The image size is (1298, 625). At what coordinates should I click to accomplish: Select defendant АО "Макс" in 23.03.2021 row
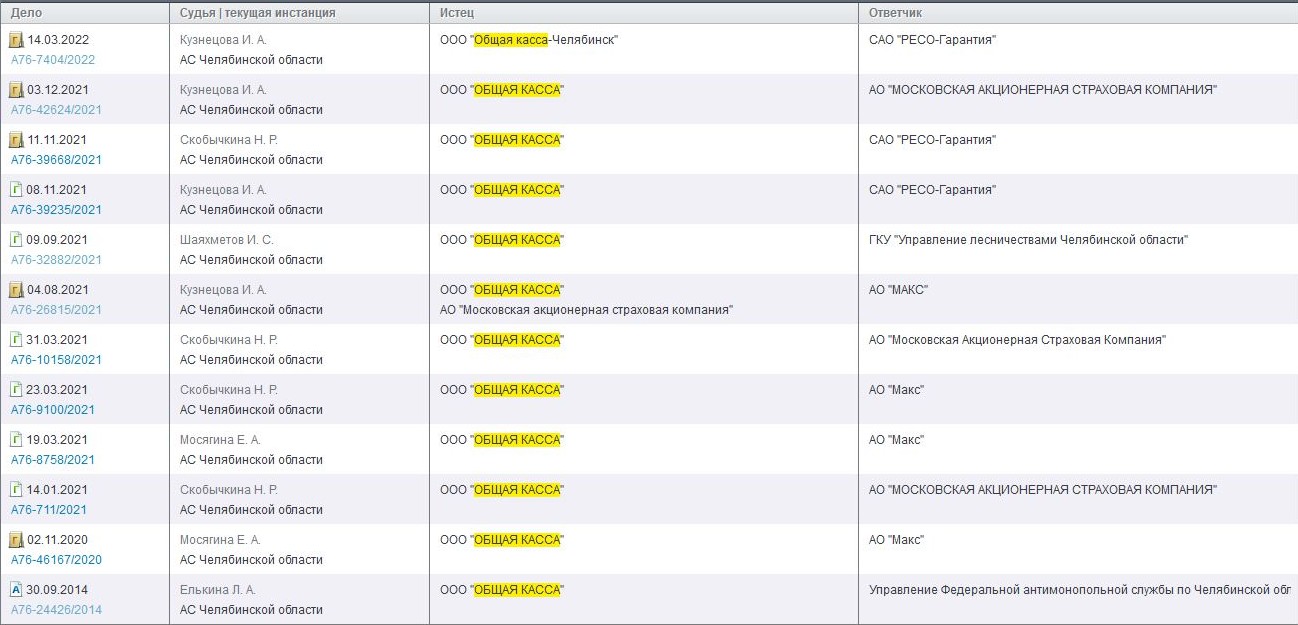pos(897,390)
